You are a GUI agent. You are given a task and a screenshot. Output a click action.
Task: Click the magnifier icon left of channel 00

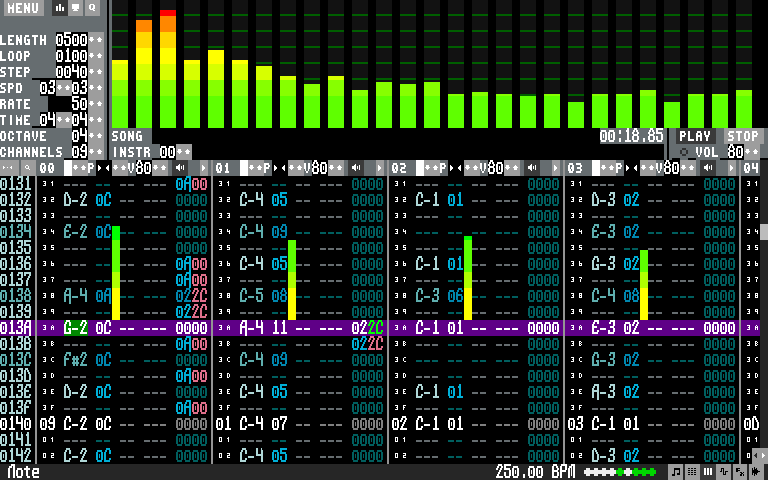(x=27, y=168)
